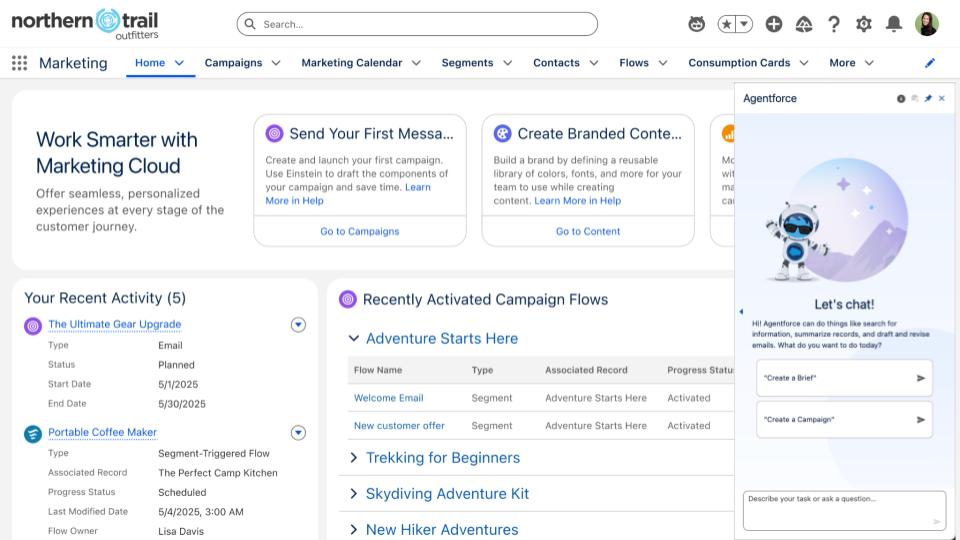Open the favorites list dropdown arrow

coord(744,24)
